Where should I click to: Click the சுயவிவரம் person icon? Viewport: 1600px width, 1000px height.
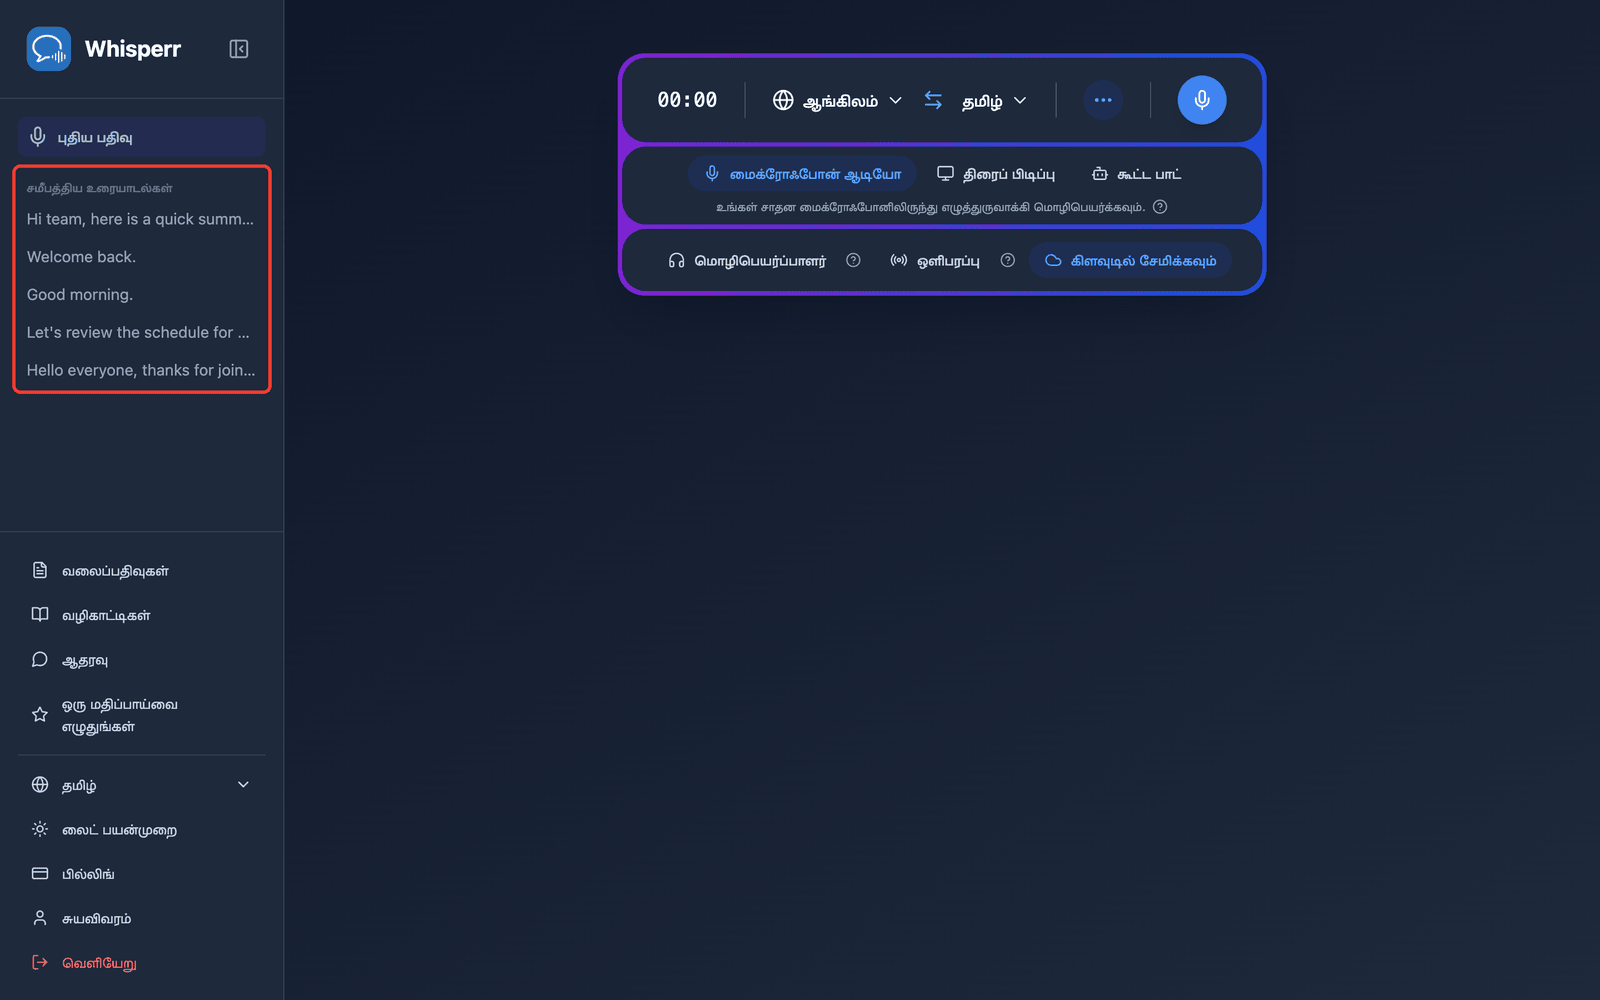(x=40, y=917)
